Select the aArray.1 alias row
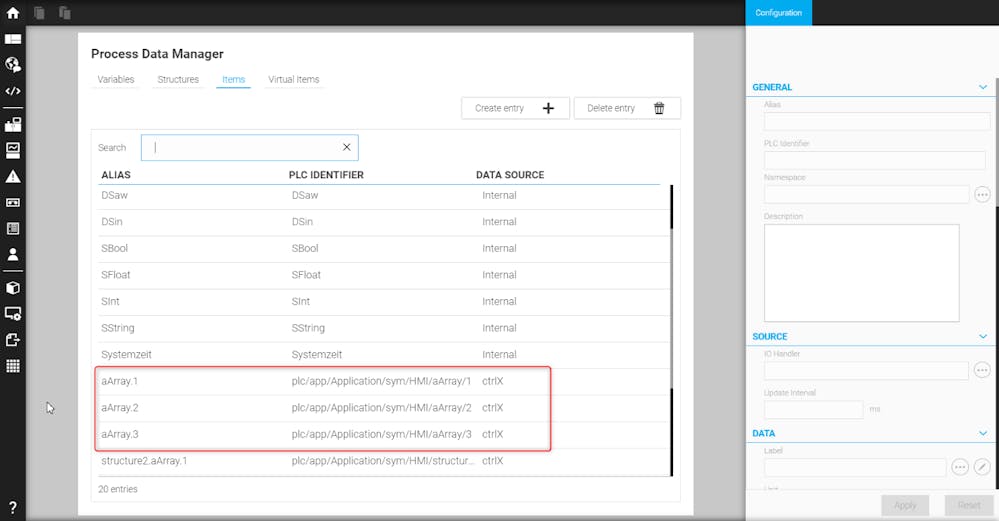This screenshot has height=521, width=999. (384, 381)
